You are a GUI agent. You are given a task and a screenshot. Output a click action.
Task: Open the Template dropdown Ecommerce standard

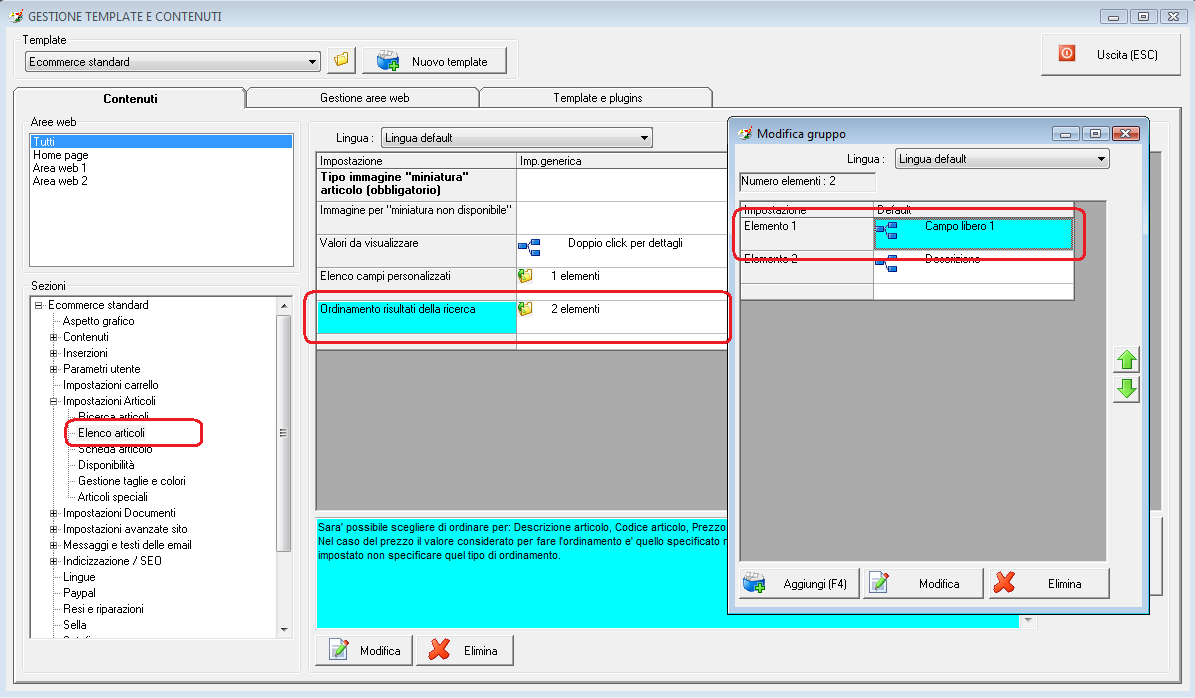coord(172,62)
